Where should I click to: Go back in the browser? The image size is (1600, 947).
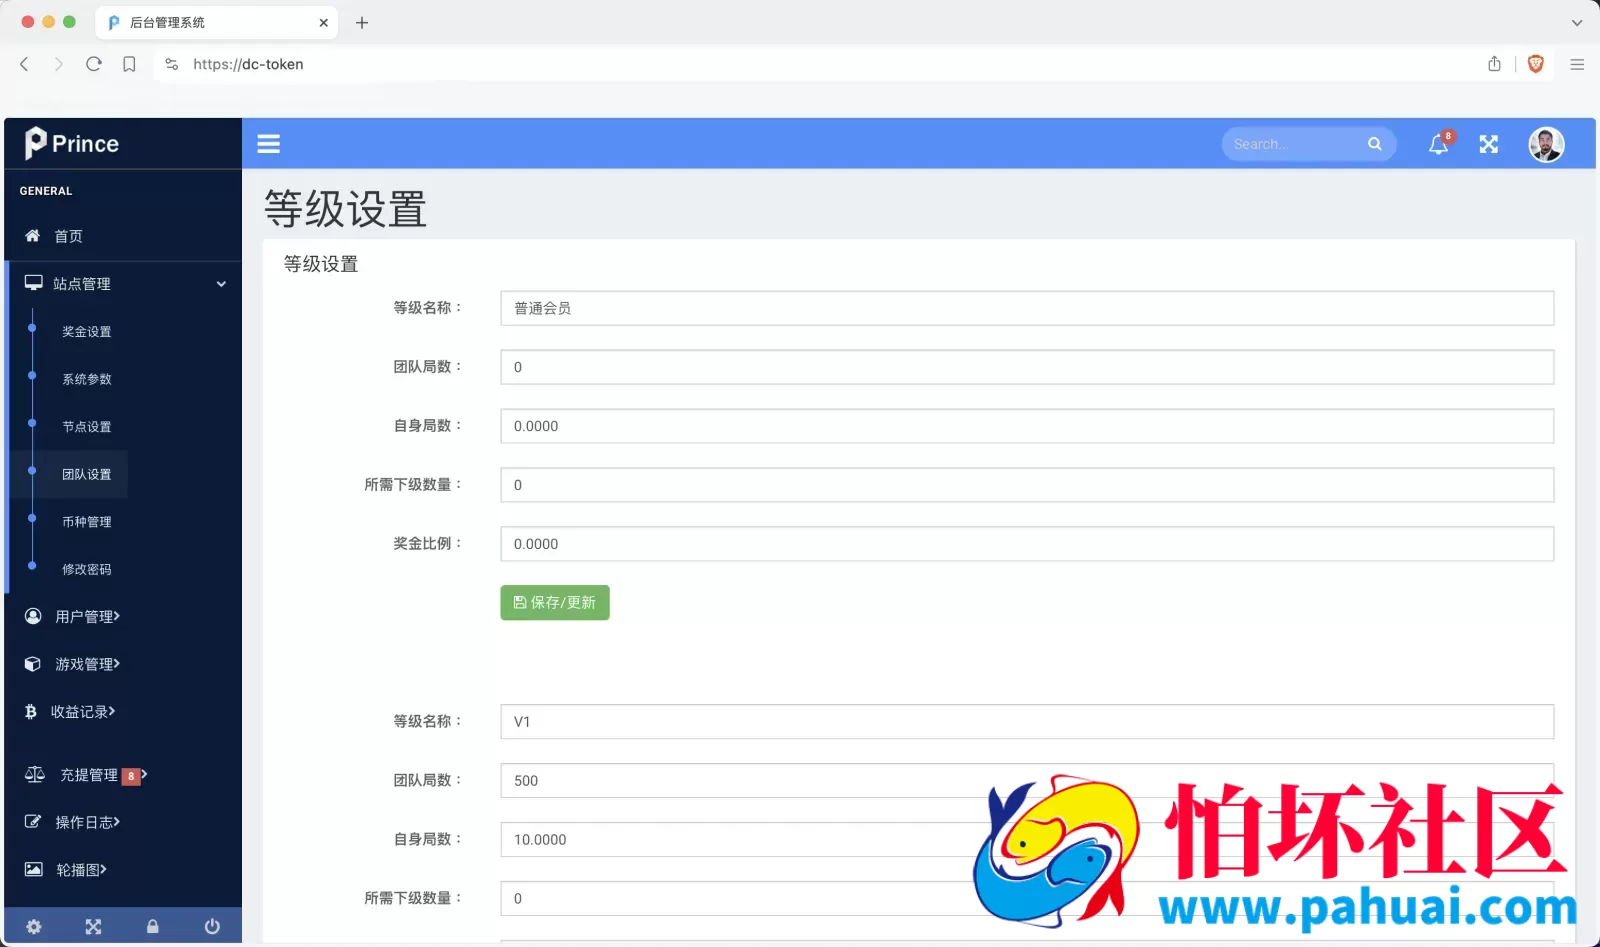point(25,64)
